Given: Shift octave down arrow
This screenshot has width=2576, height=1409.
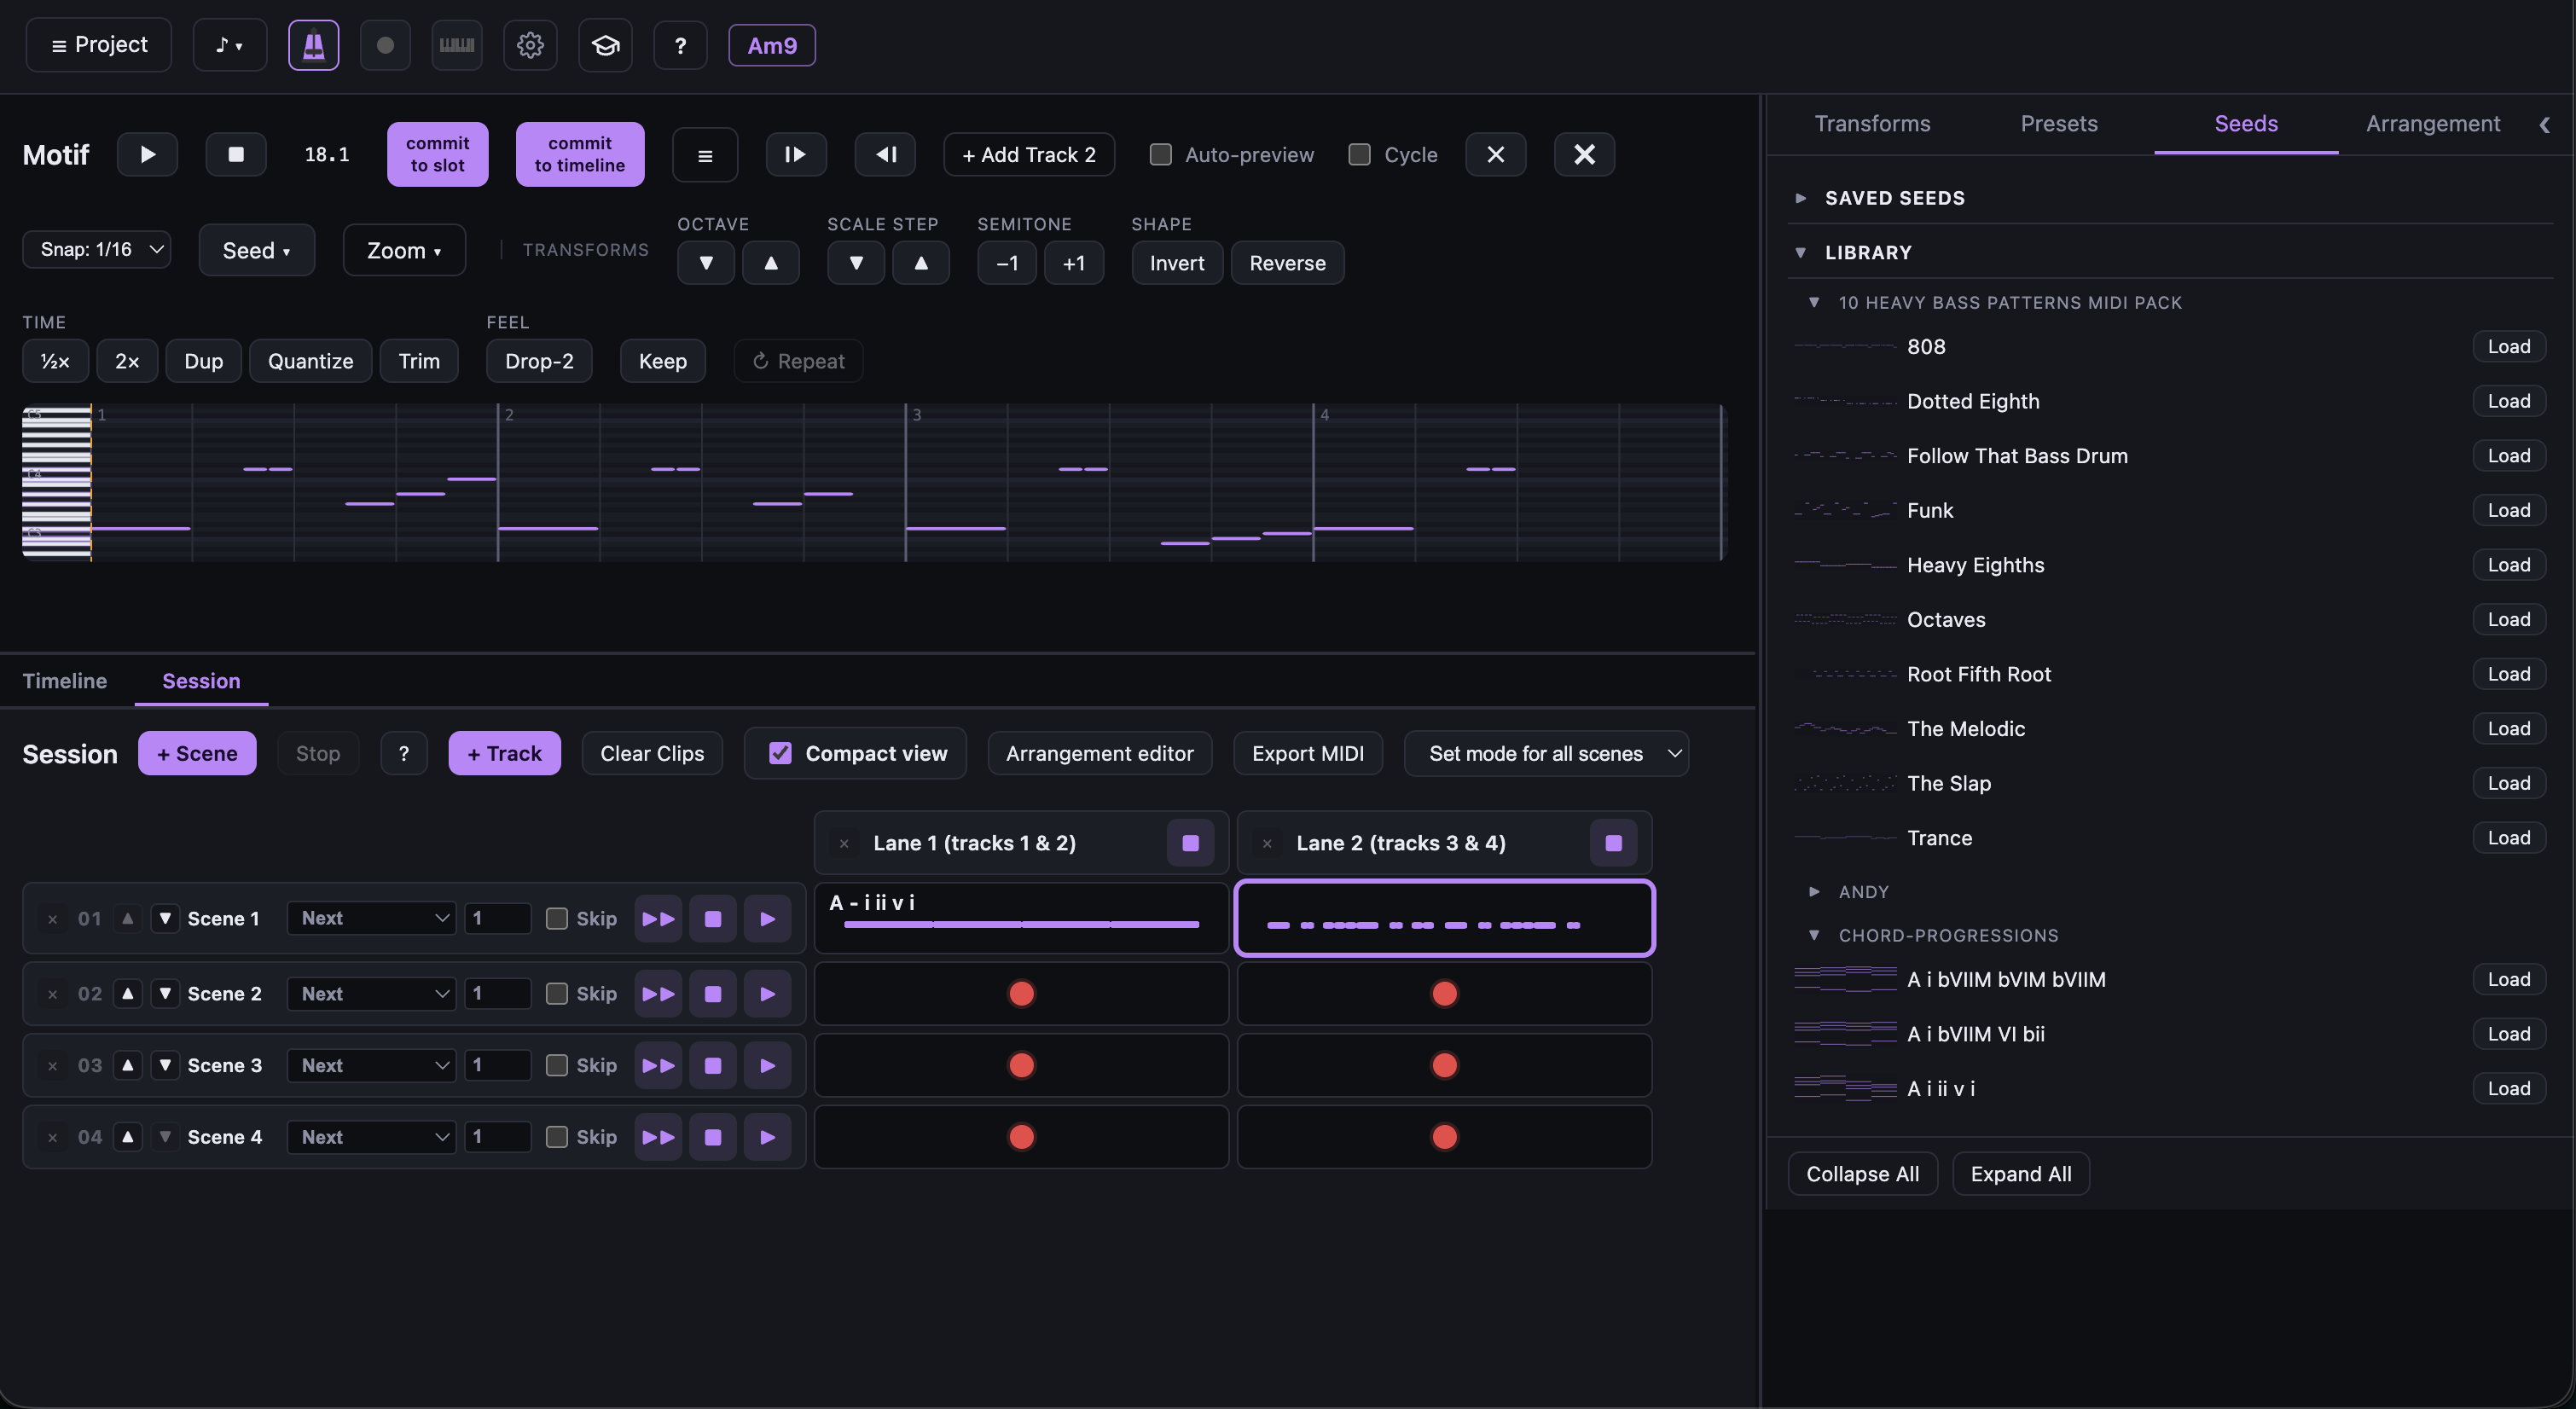Looking at the screenshot, I should tap(706, 263).
